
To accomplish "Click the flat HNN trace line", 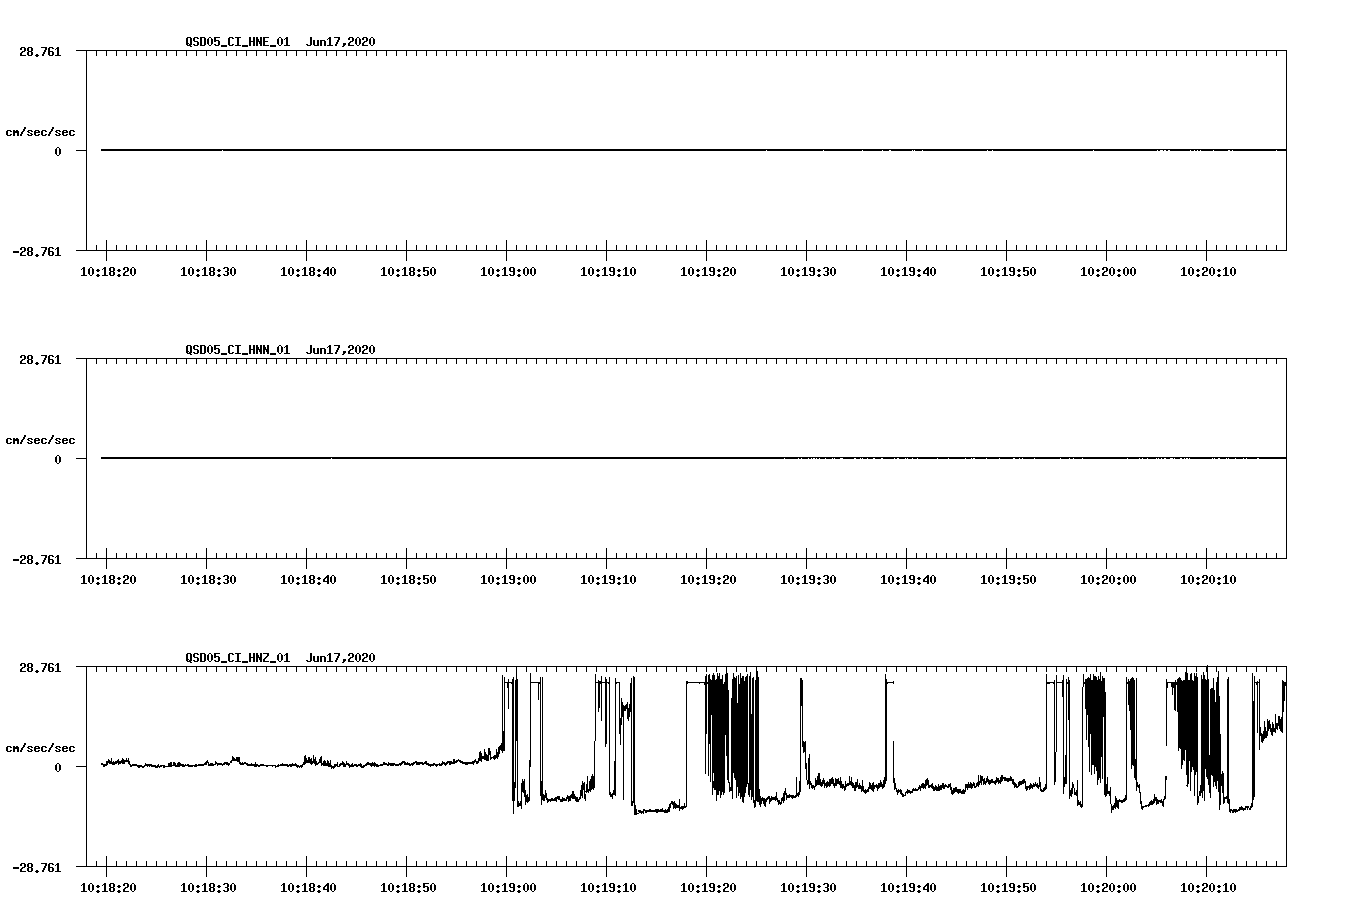I will click(x=693, y=458).
